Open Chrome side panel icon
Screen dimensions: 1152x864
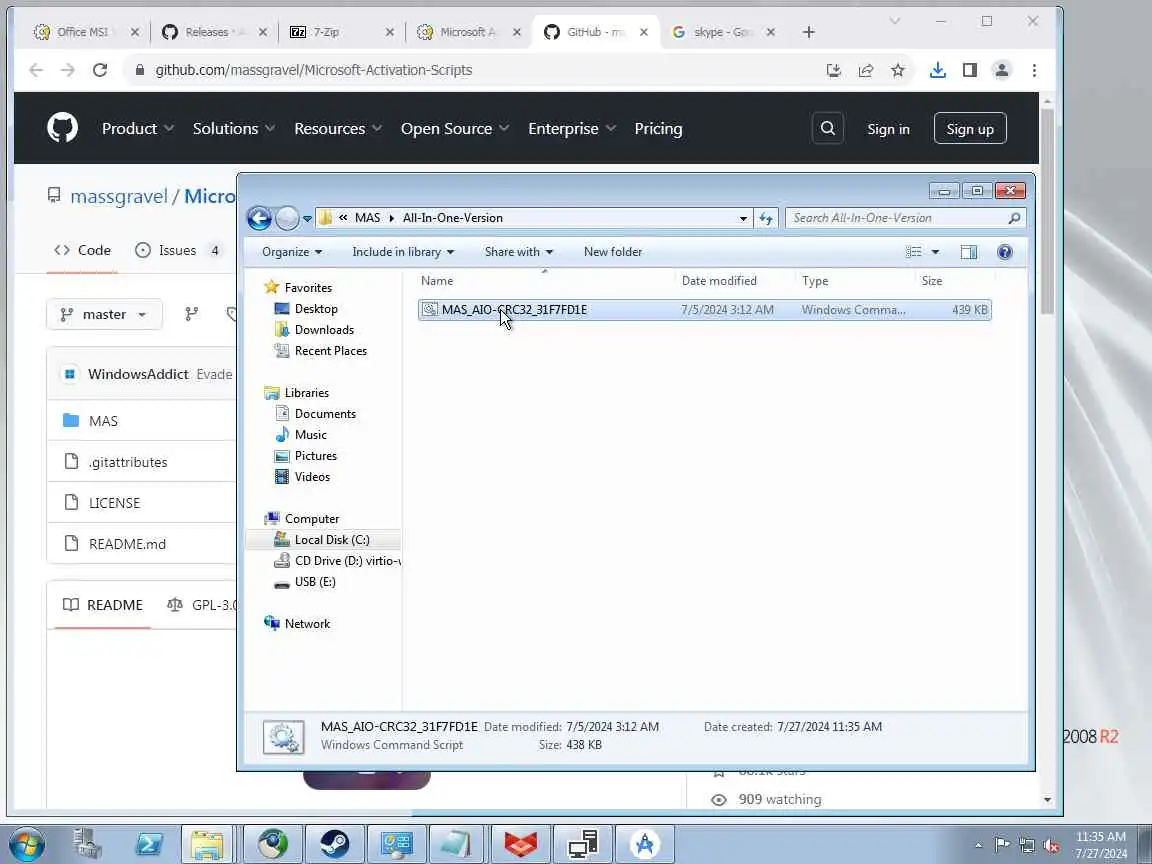[970, 70]
